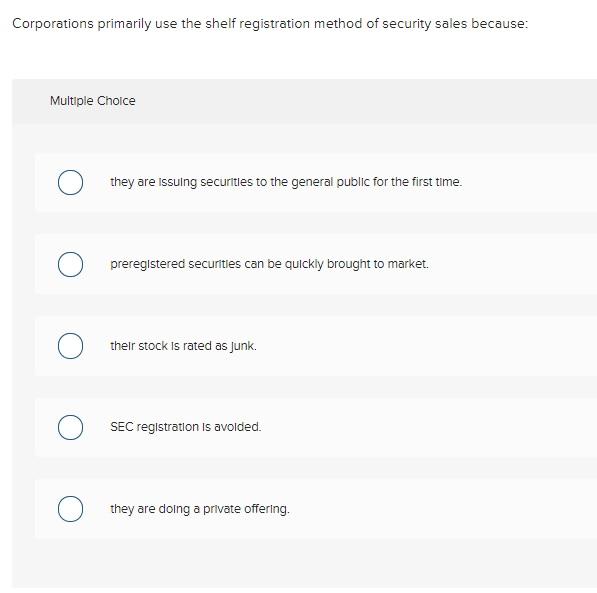Mark the 'stock is rated as junk' radio
Screen dimensions: 597x593
[70, 346]
